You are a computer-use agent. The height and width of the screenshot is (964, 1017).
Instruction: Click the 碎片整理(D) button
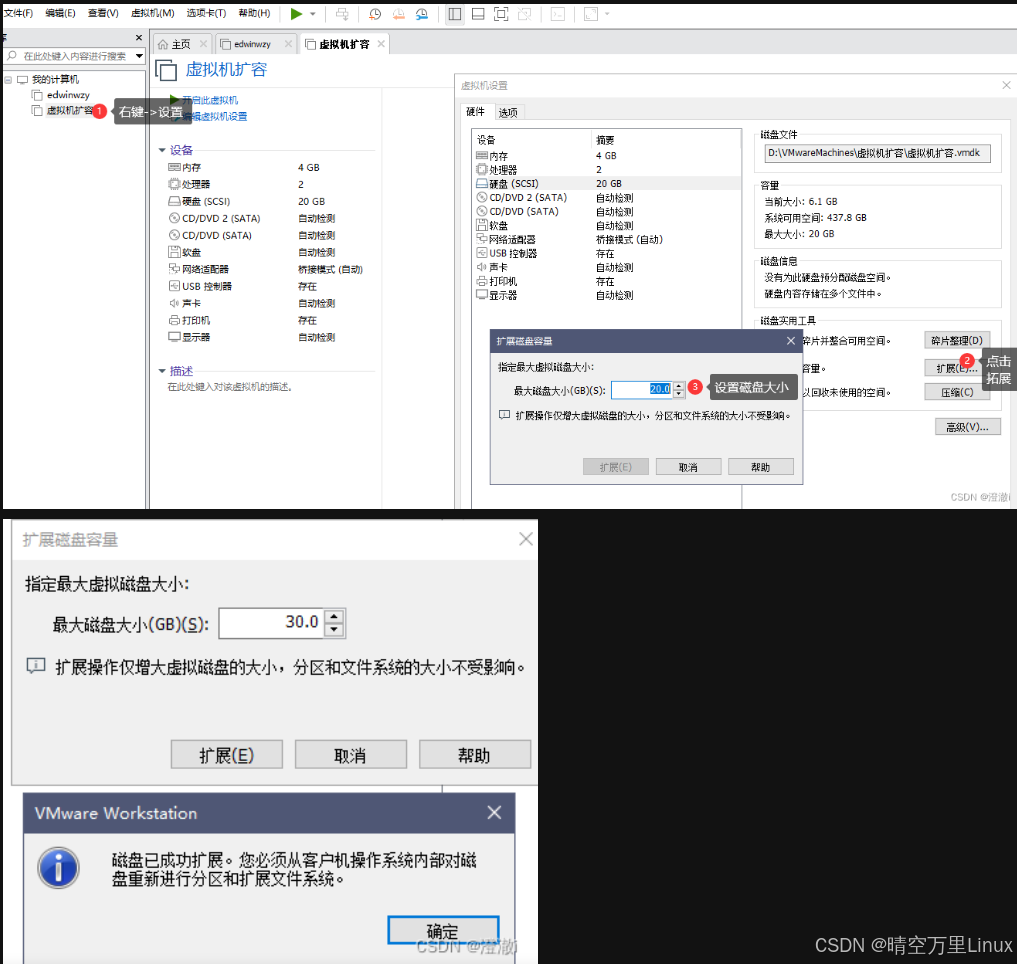pyautogui.click(x=957, y=341)
